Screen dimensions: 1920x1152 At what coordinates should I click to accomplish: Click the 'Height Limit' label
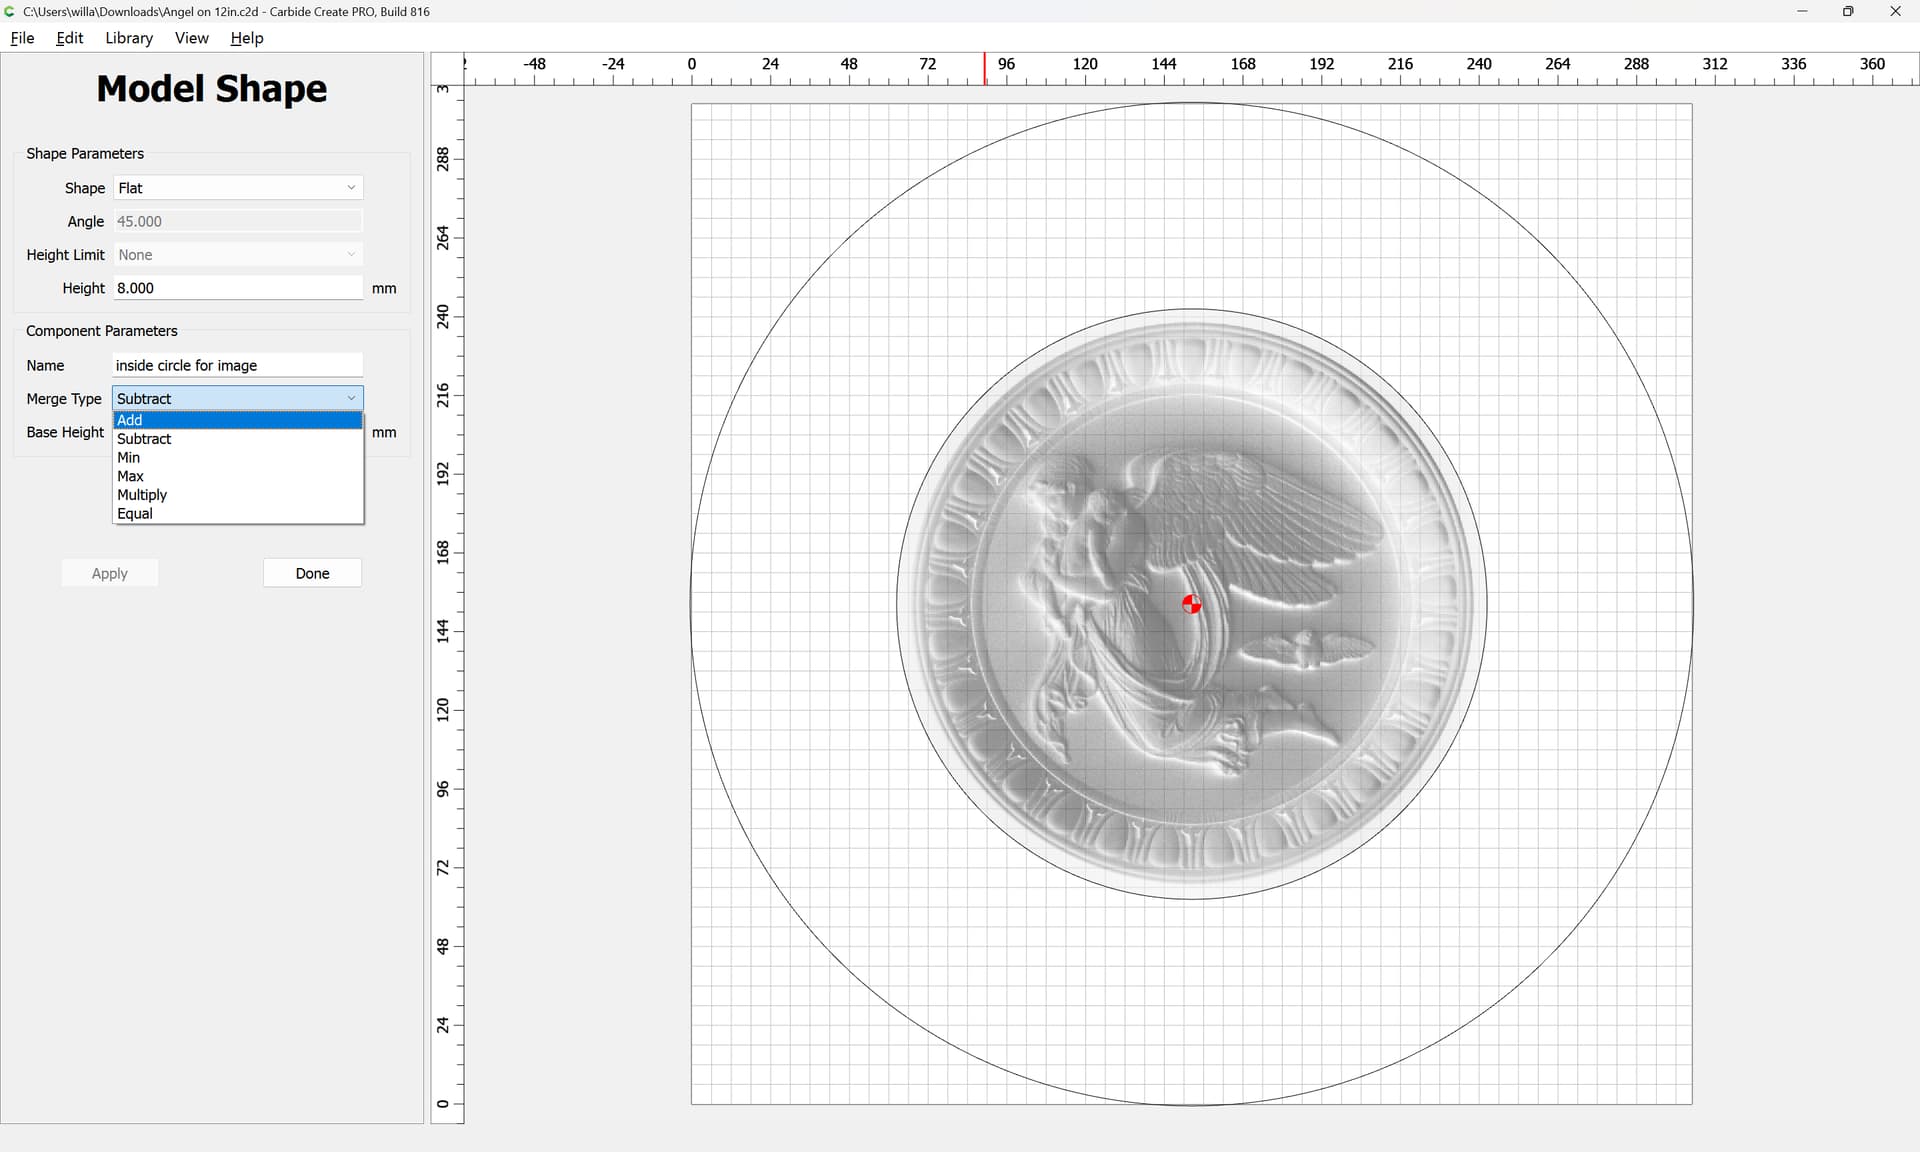[x=65, y=255]
